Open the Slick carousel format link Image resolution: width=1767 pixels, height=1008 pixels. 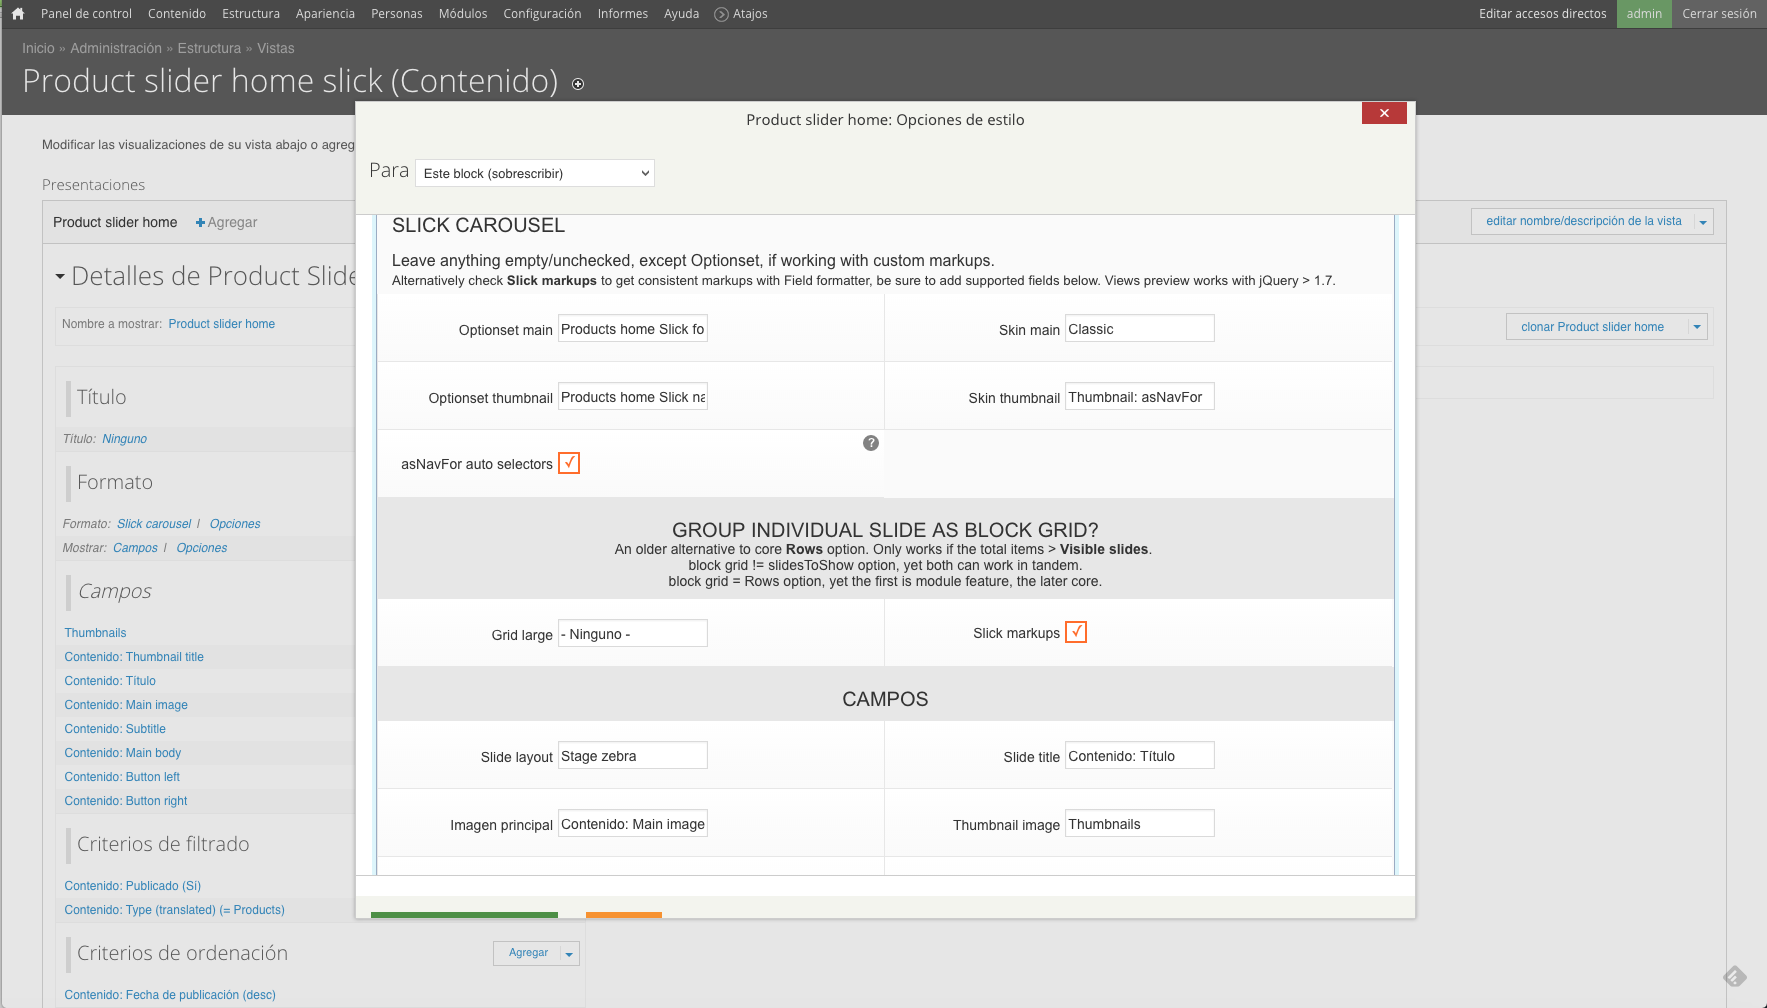click(154, 523)
